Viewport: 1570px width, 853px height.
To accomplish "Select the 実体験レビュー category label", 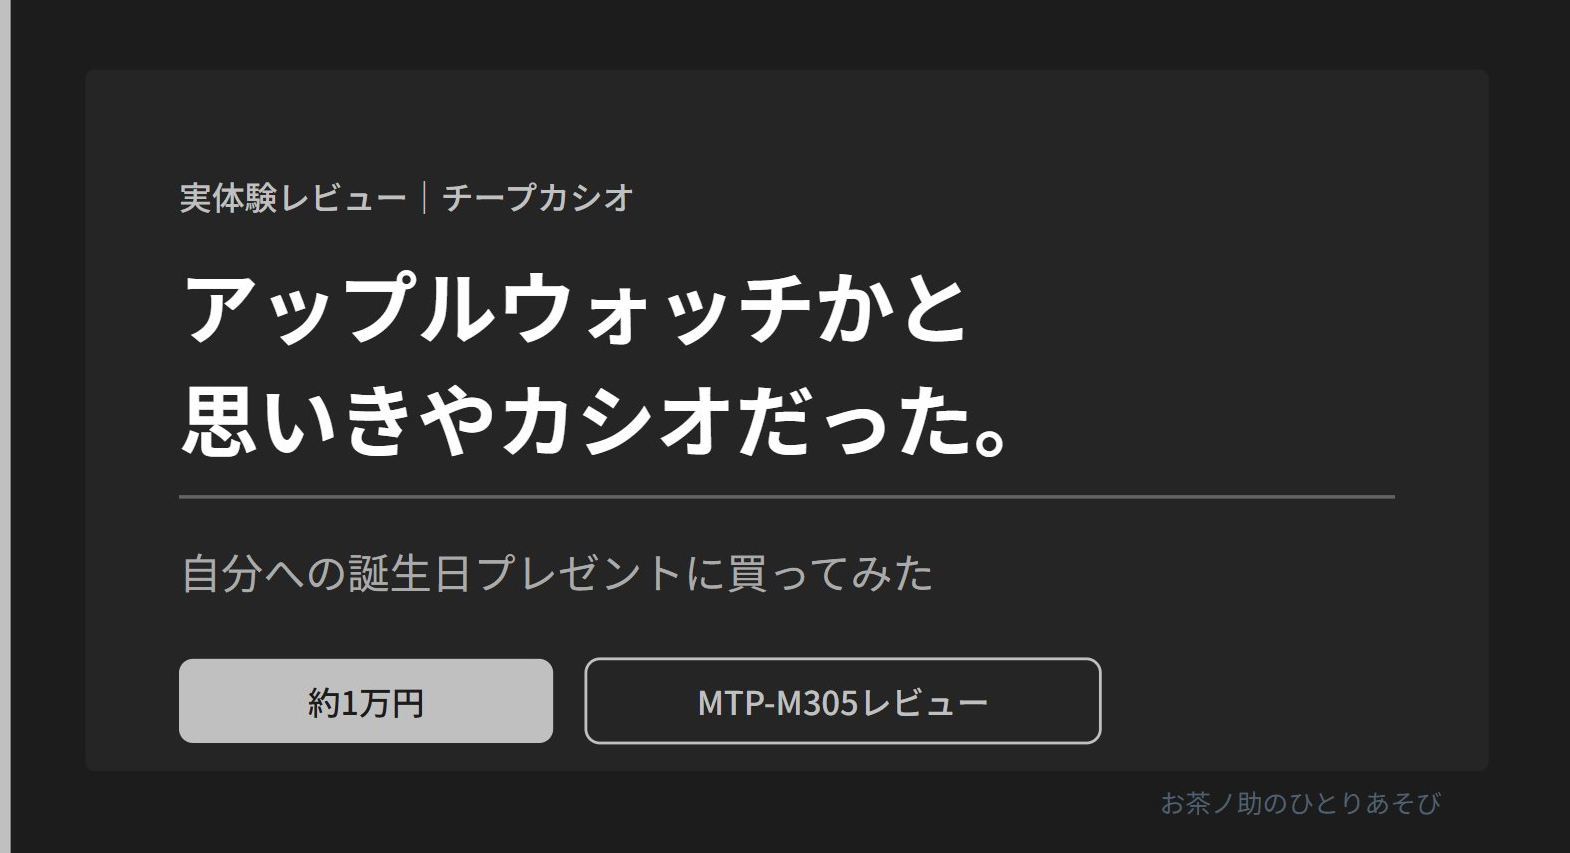I will pyautogui.click(x=293, y=198).
